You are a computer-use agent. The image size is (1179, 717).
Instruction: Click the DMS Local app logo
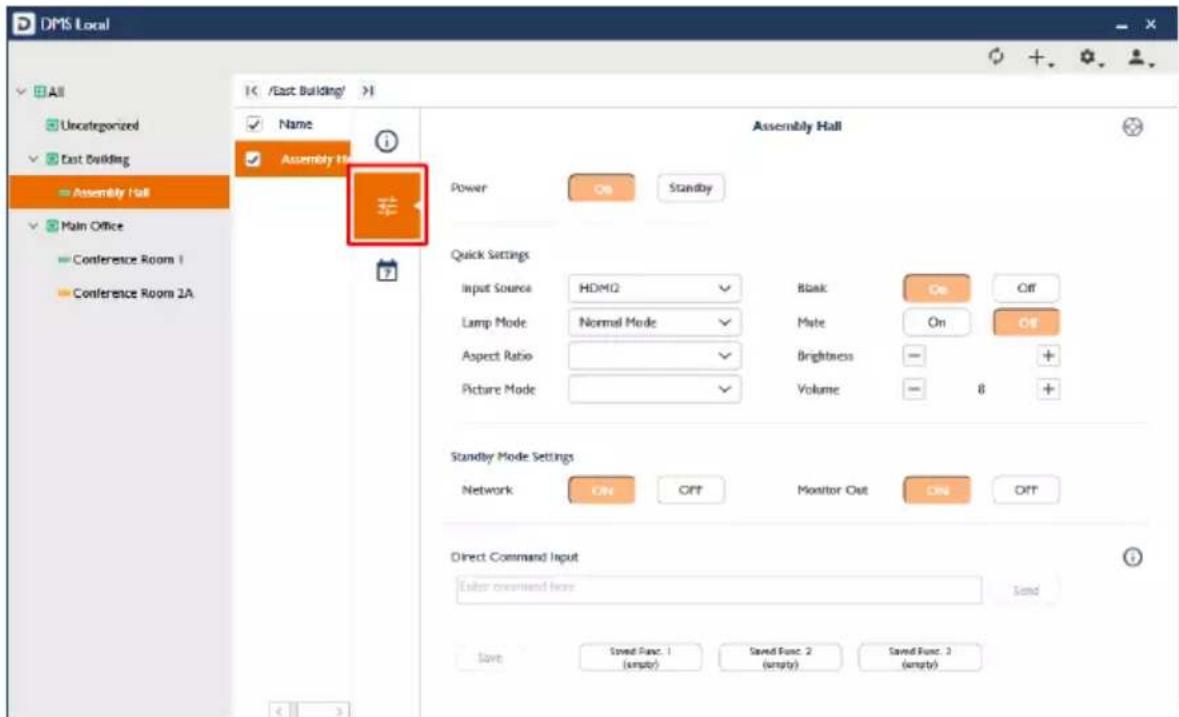[24, 24]
